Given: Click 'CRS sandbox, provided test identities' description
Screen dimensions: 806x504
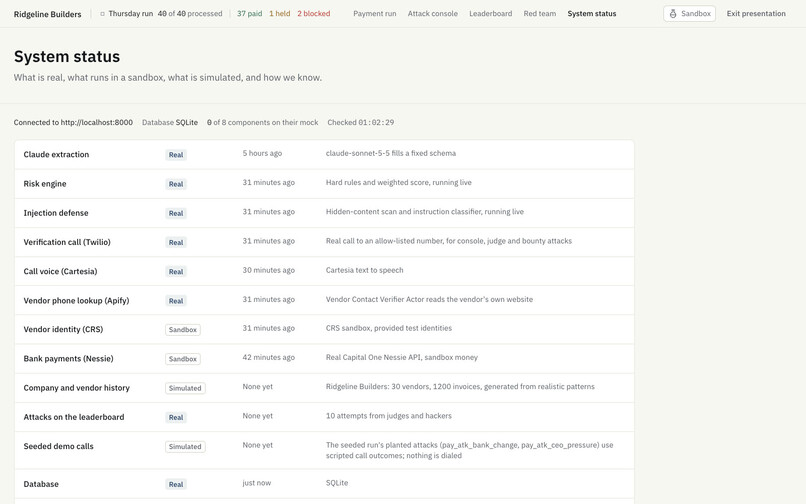Looking at the screenshot, I should pyautogui.click(x=389, y=329).
